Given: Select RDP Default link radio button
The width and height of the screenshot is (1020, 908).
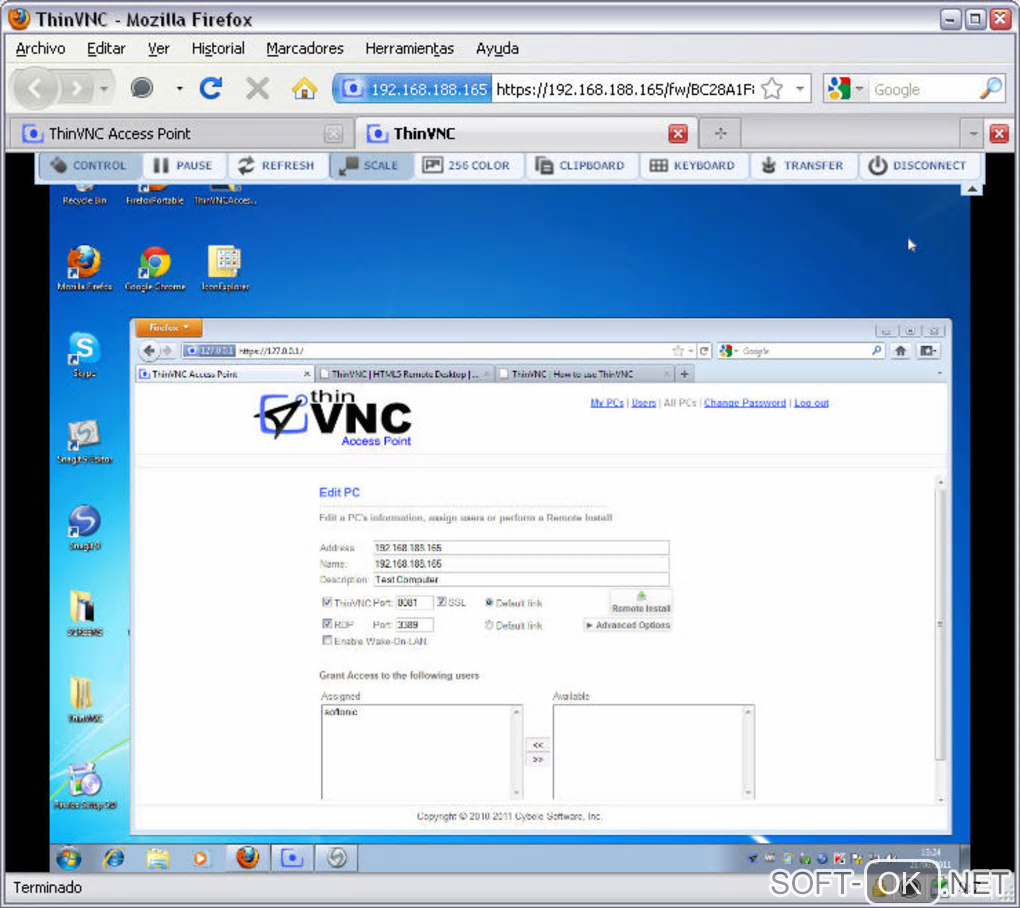Looking at the screenshot, I should 489,625.
